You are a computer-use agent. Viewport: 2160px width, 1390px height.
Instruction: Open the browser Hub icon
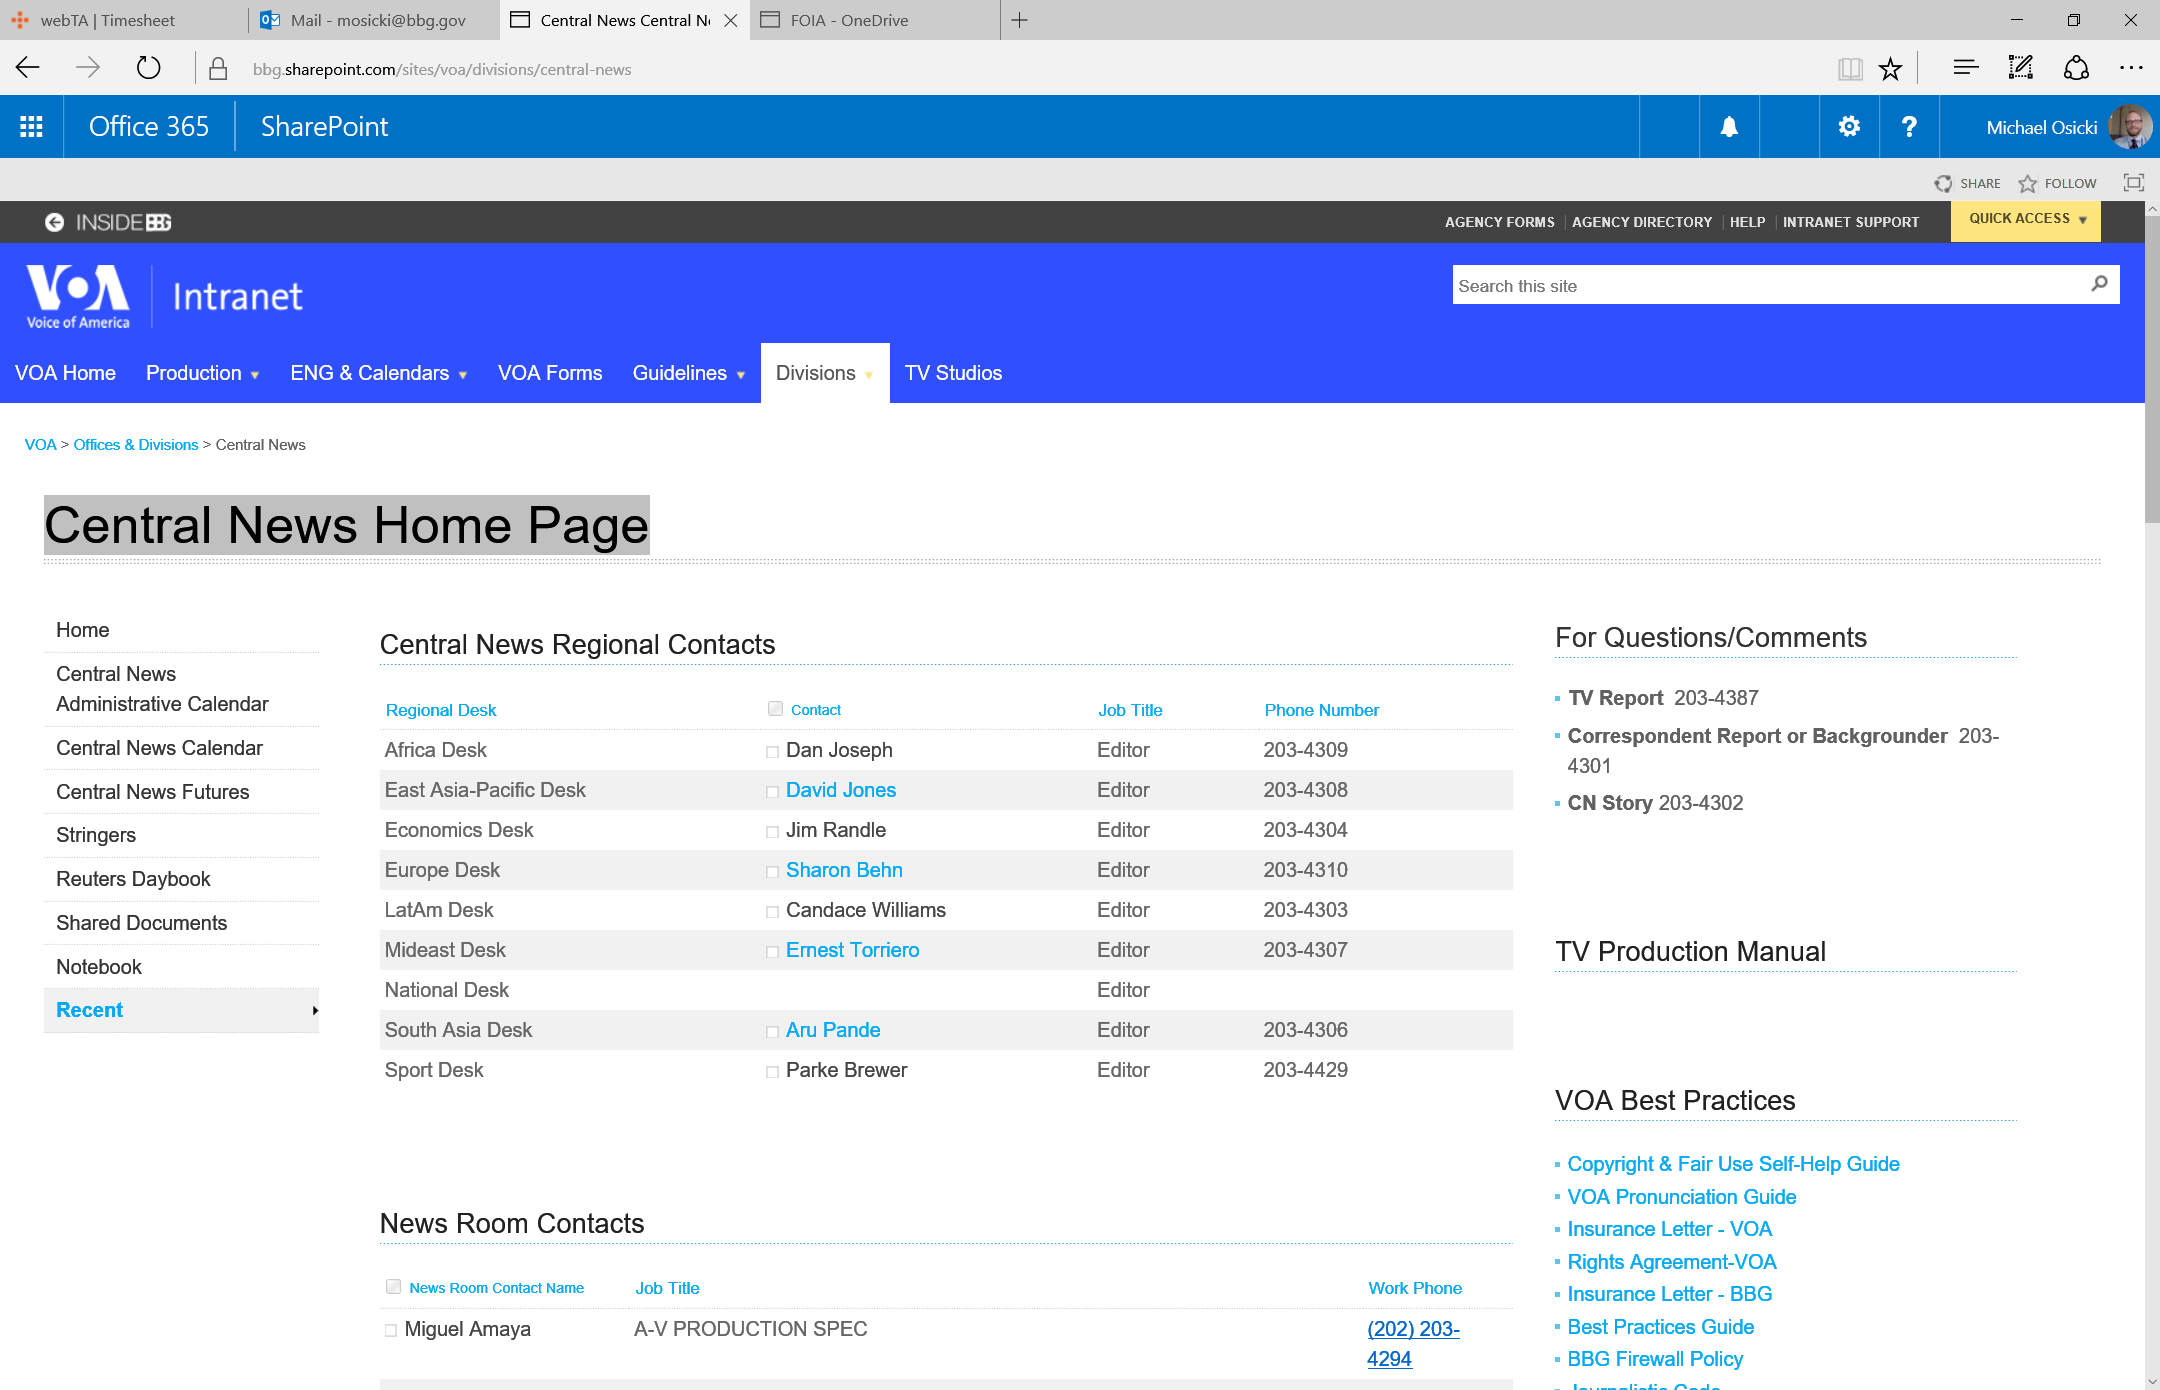coord(1965,68)
